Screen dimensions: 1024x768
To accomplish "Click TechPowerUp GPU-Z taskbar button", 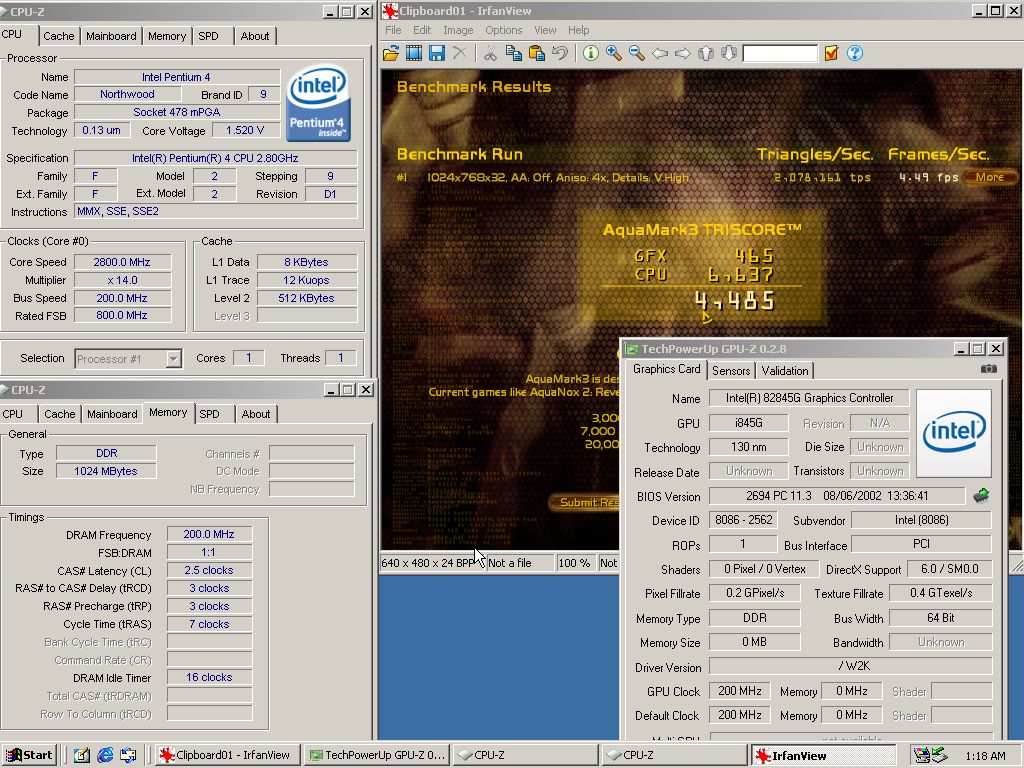I will coord(377,756).
